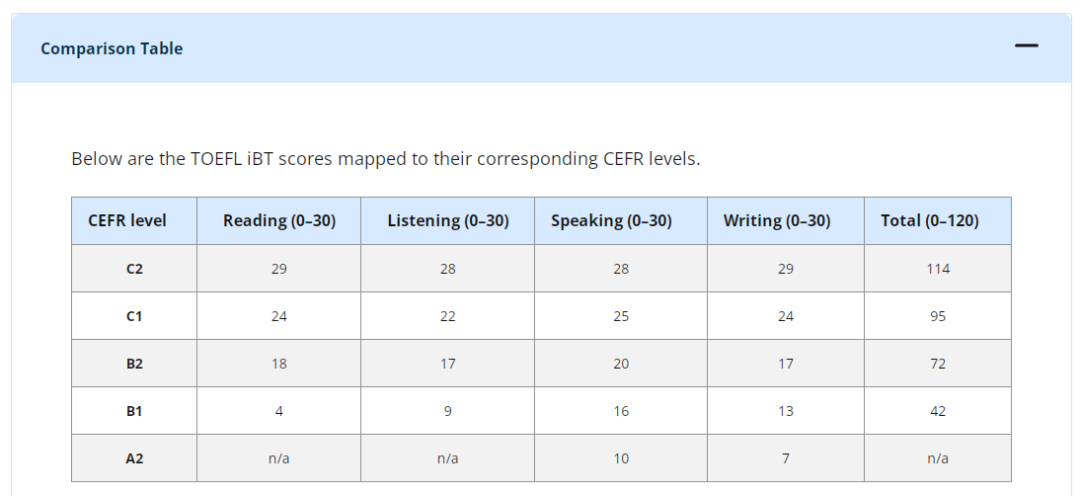Collapse the Comparison Table section using minus icon
The width and height of the screenshot is (1080, 496).
point(1026,46)
